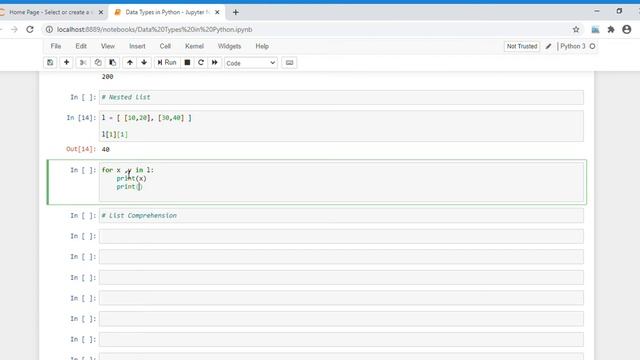
Task: Open the command palette keyboard icon
Action: 289,63
